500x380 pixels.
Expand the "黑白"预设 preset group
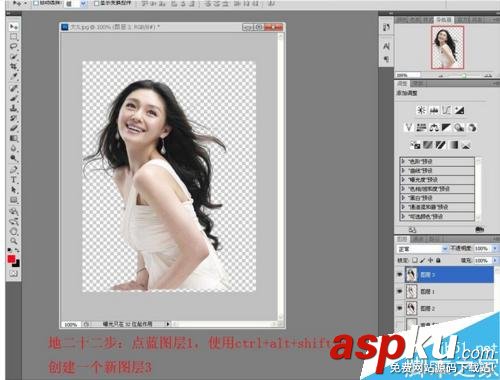[403, 198]
